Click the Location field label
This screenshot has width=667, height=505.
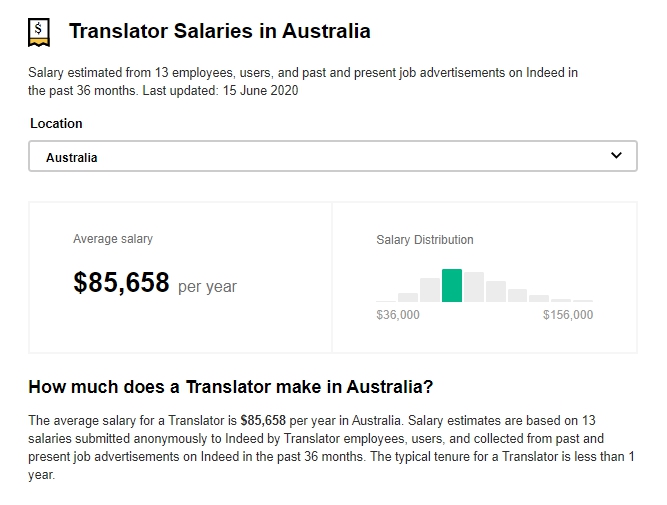(x=56, y=124)
